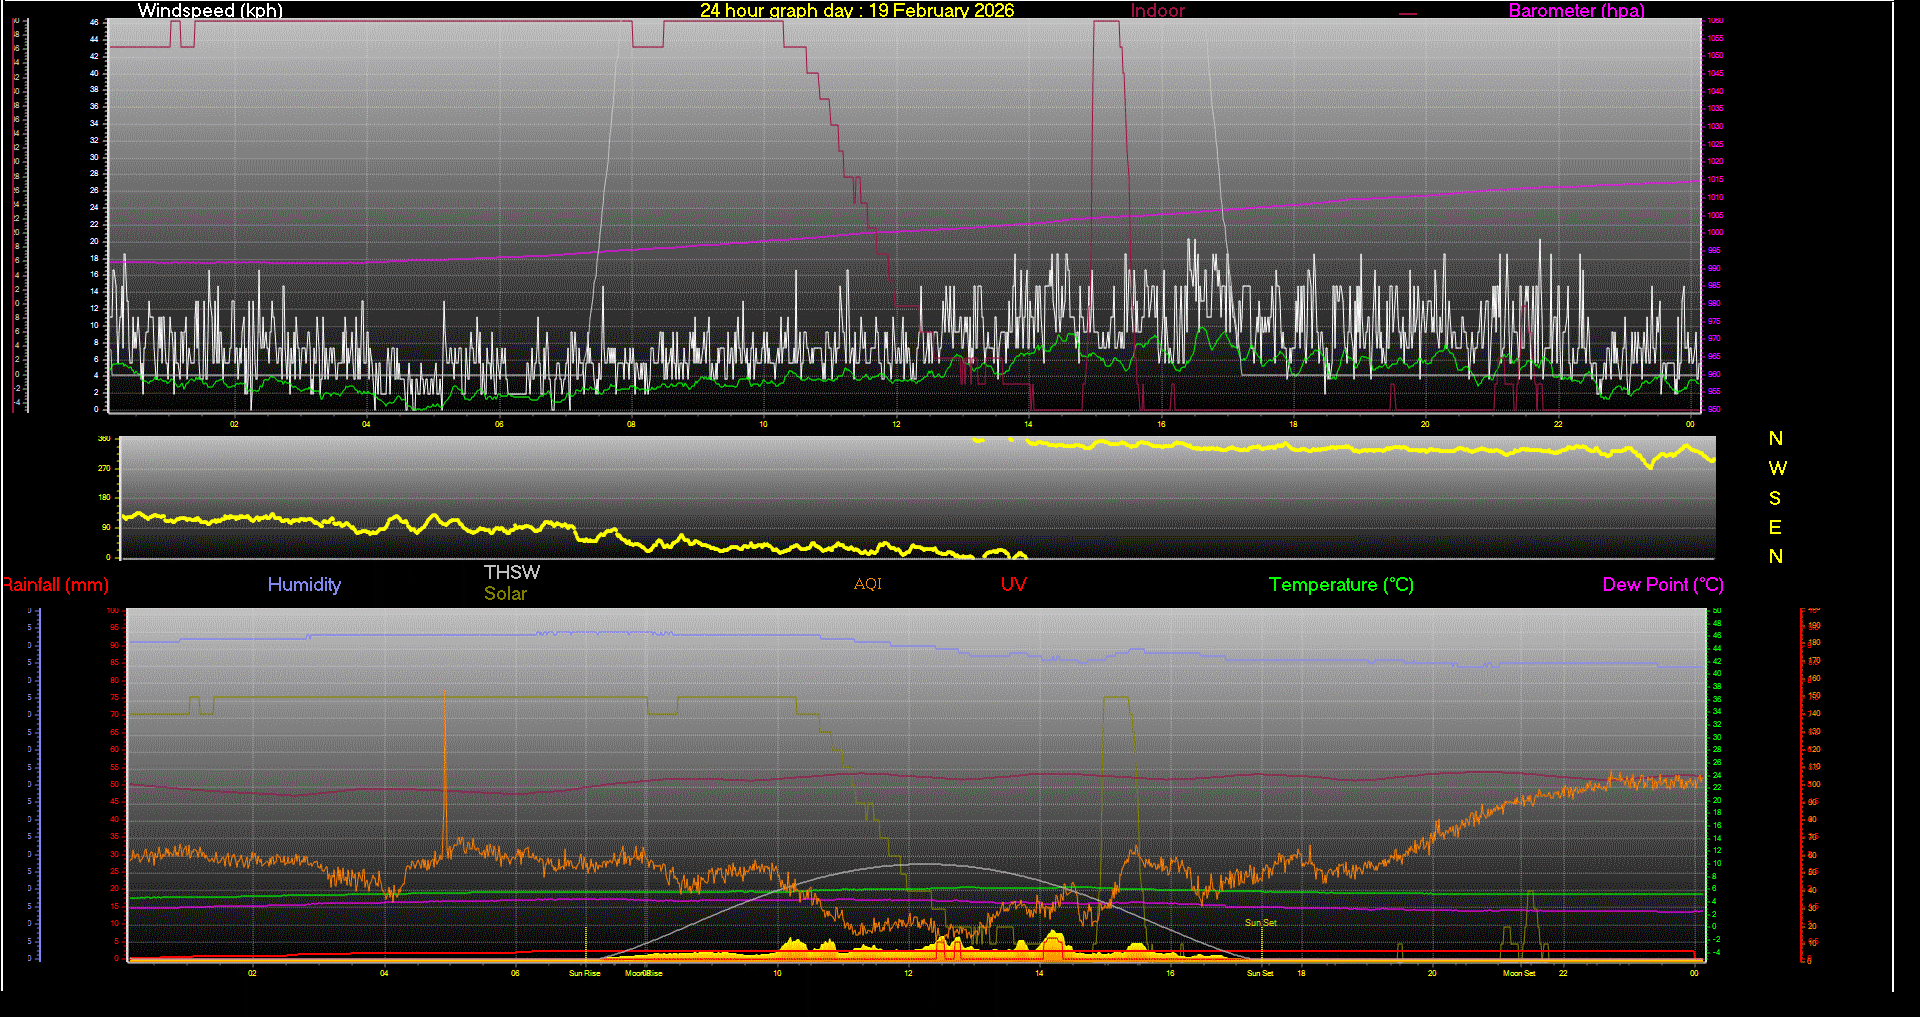Toggle the Barometer (hpa) series legend
1920x1017 pixels.
coord(1576,11)
